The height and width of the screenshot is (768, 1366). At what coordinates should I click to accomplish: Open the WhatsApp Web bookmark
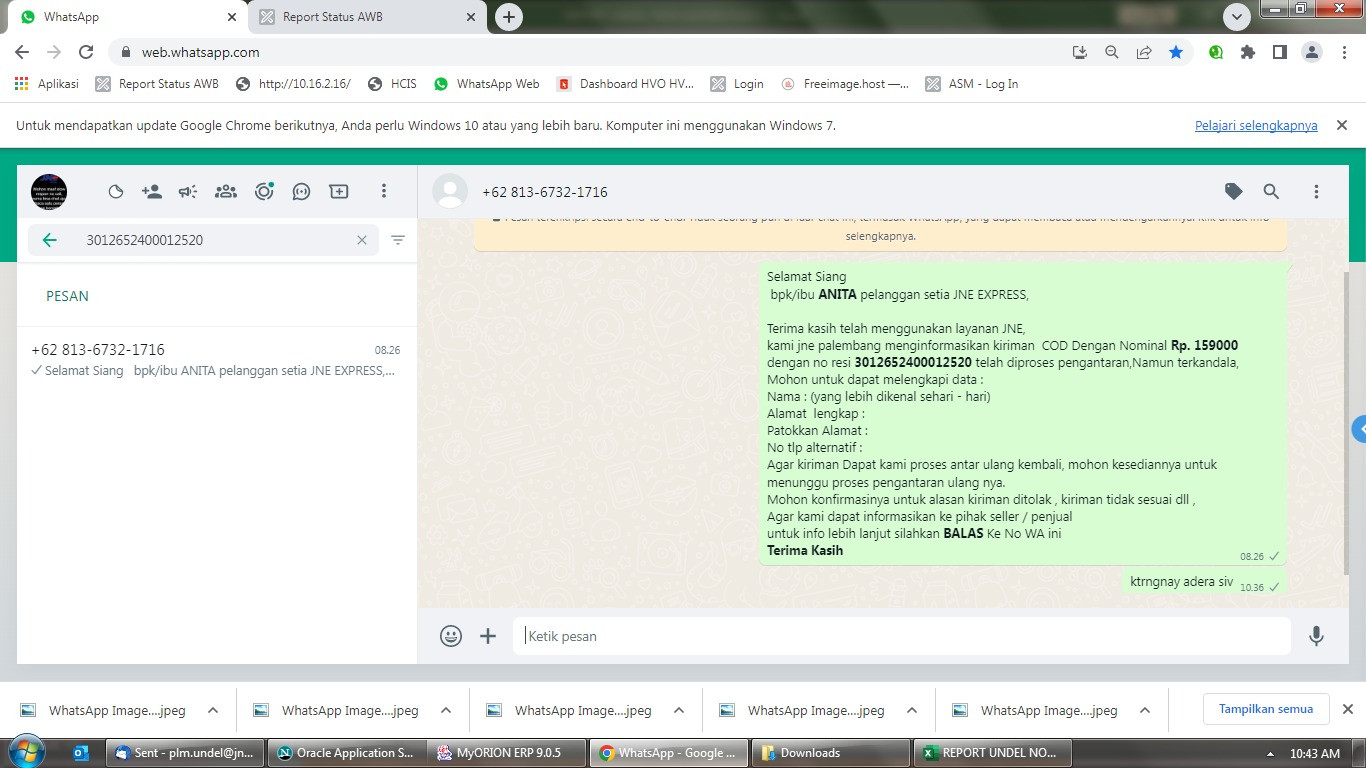[x=486, y=84]
